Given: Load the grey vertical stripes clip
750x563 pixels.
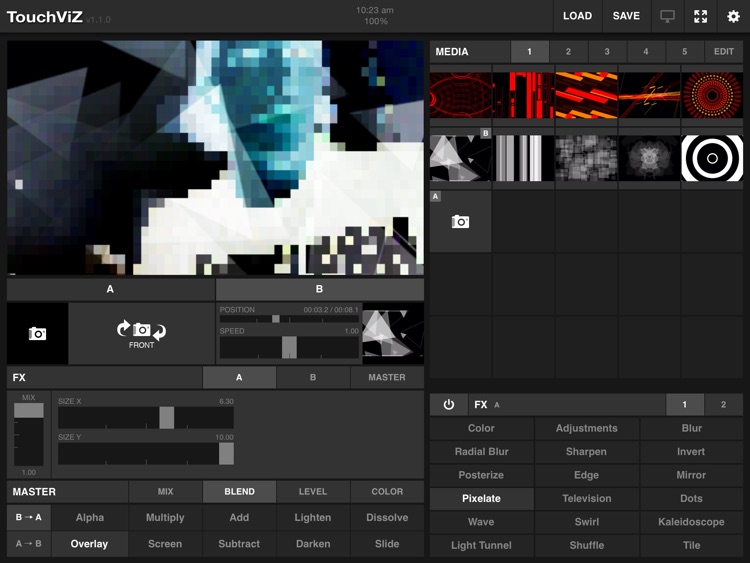Looking at the screenshot, I should (523, 158).
